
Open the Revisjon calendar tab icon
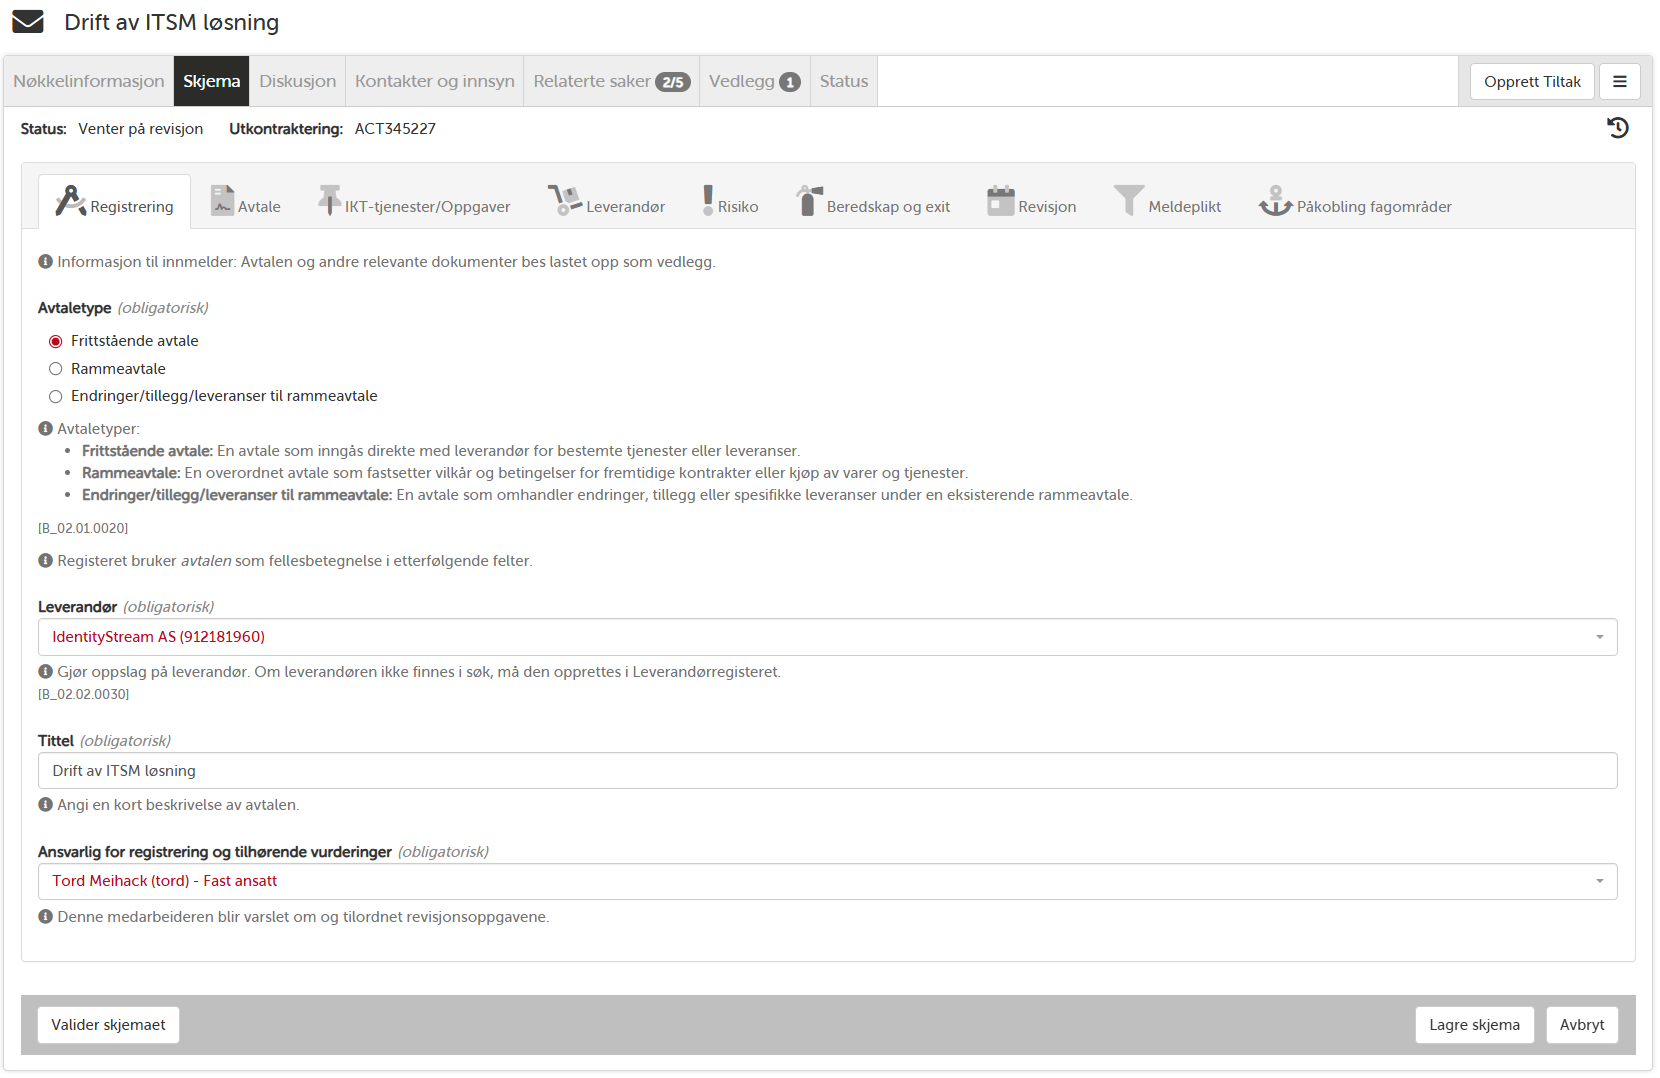point(999,200)
